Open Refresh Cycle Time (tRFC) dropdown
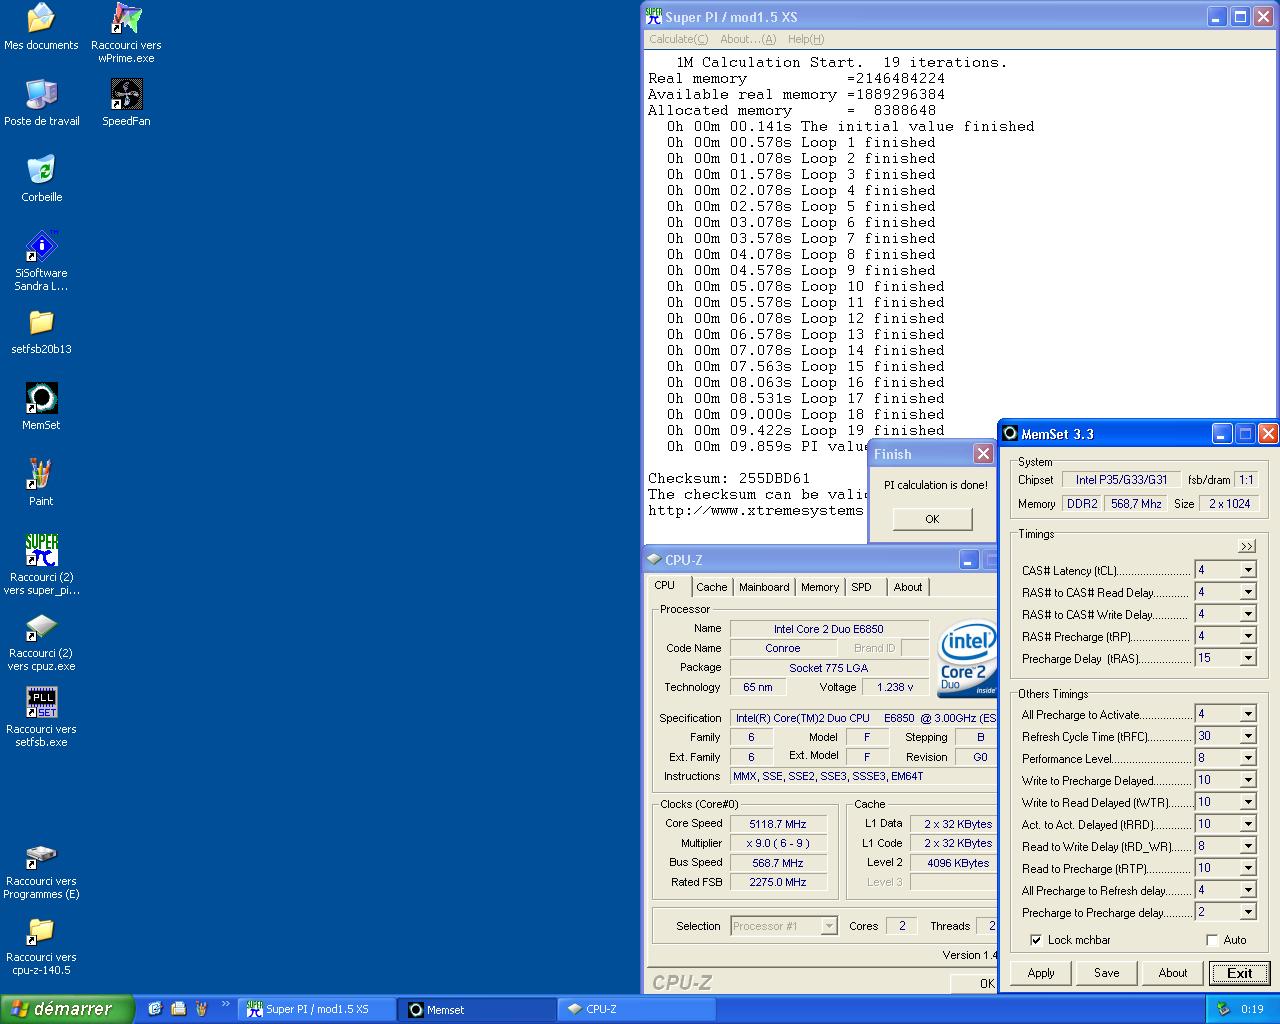This screenshot has width=1280, height=1024. pyautogui.click(x=1248, y=736)
